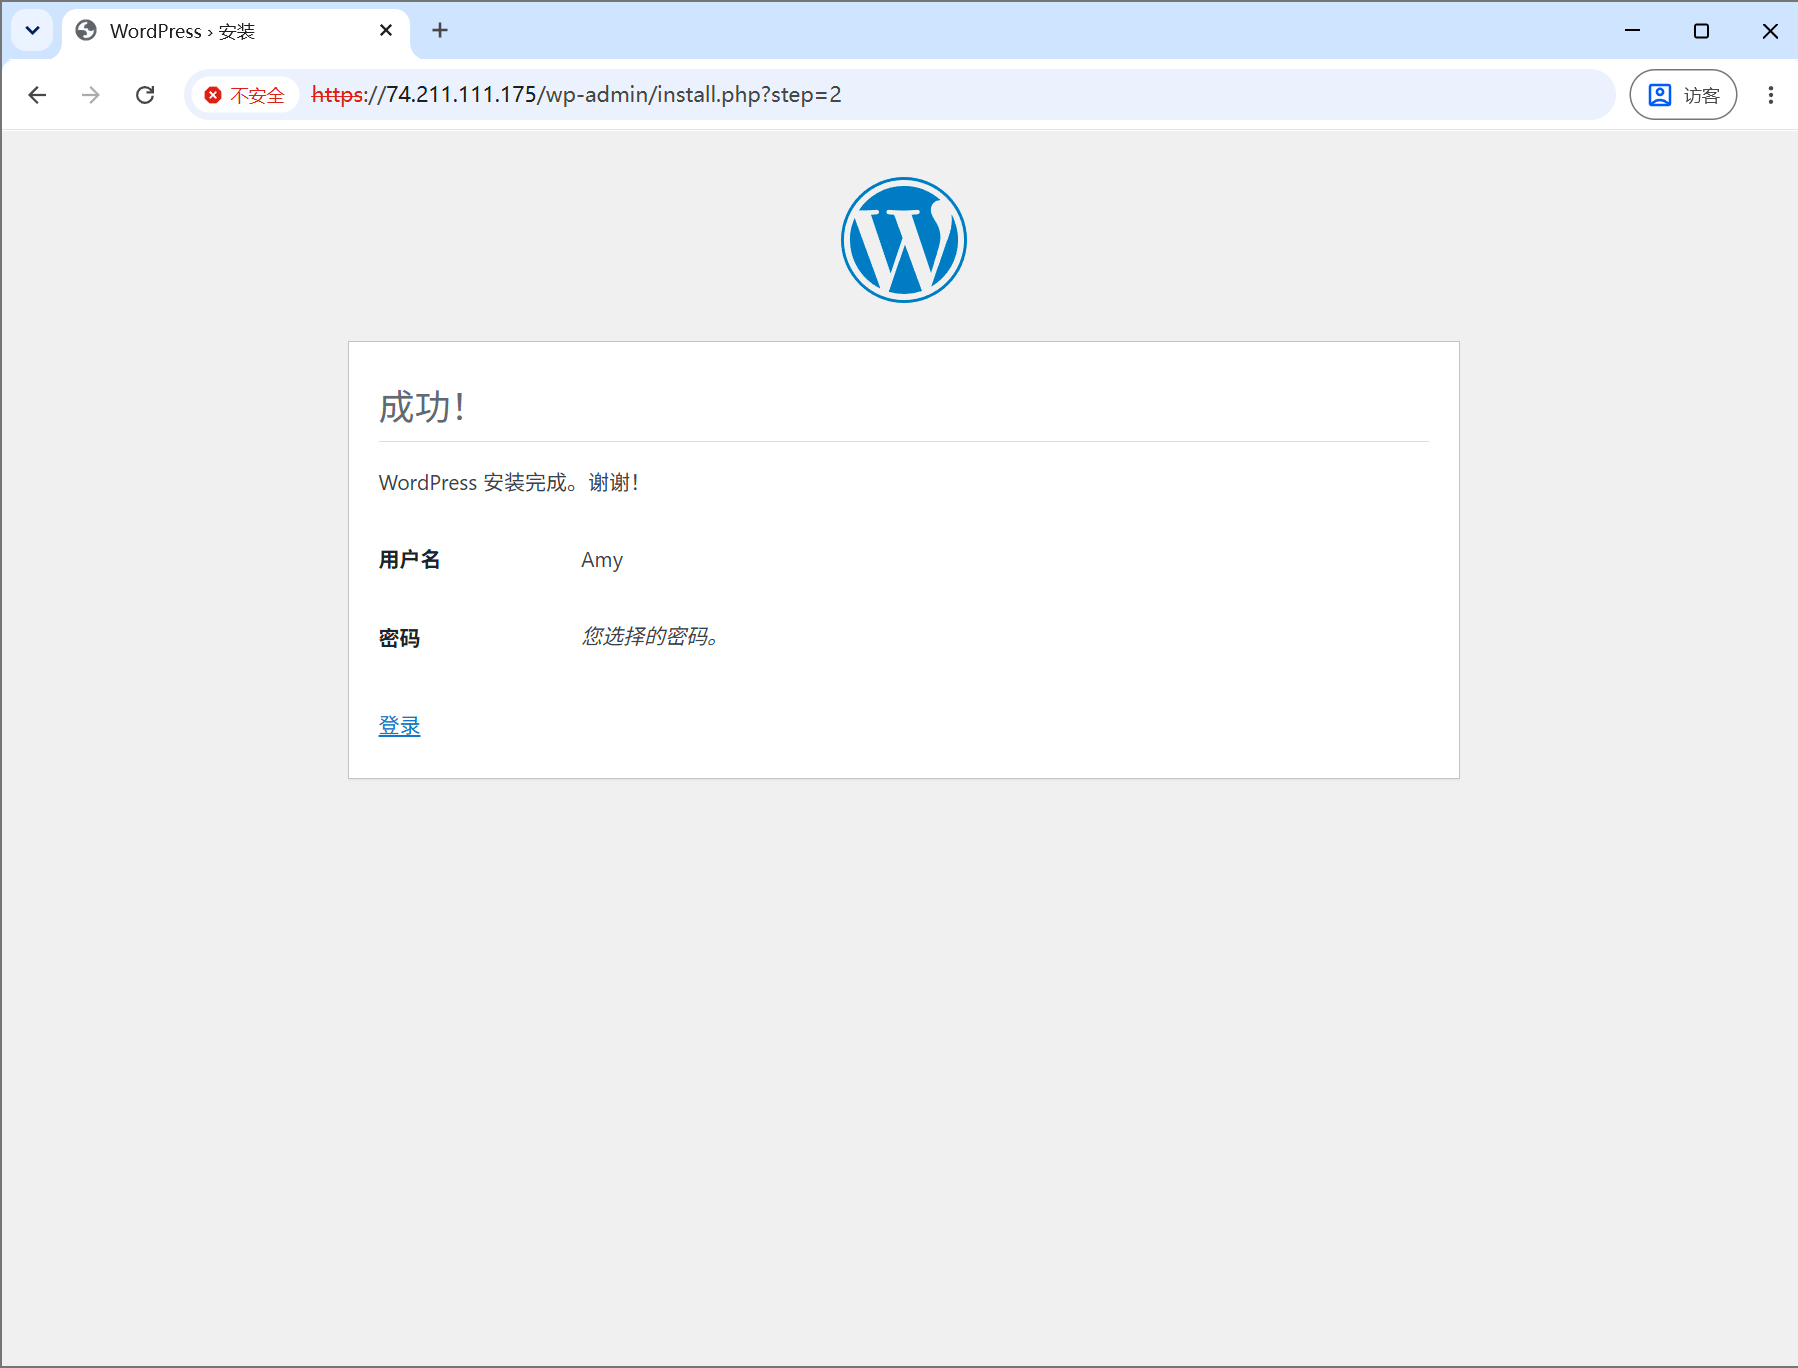Click the 成功! heading
1798x1368 pixels.
[422, 407]
